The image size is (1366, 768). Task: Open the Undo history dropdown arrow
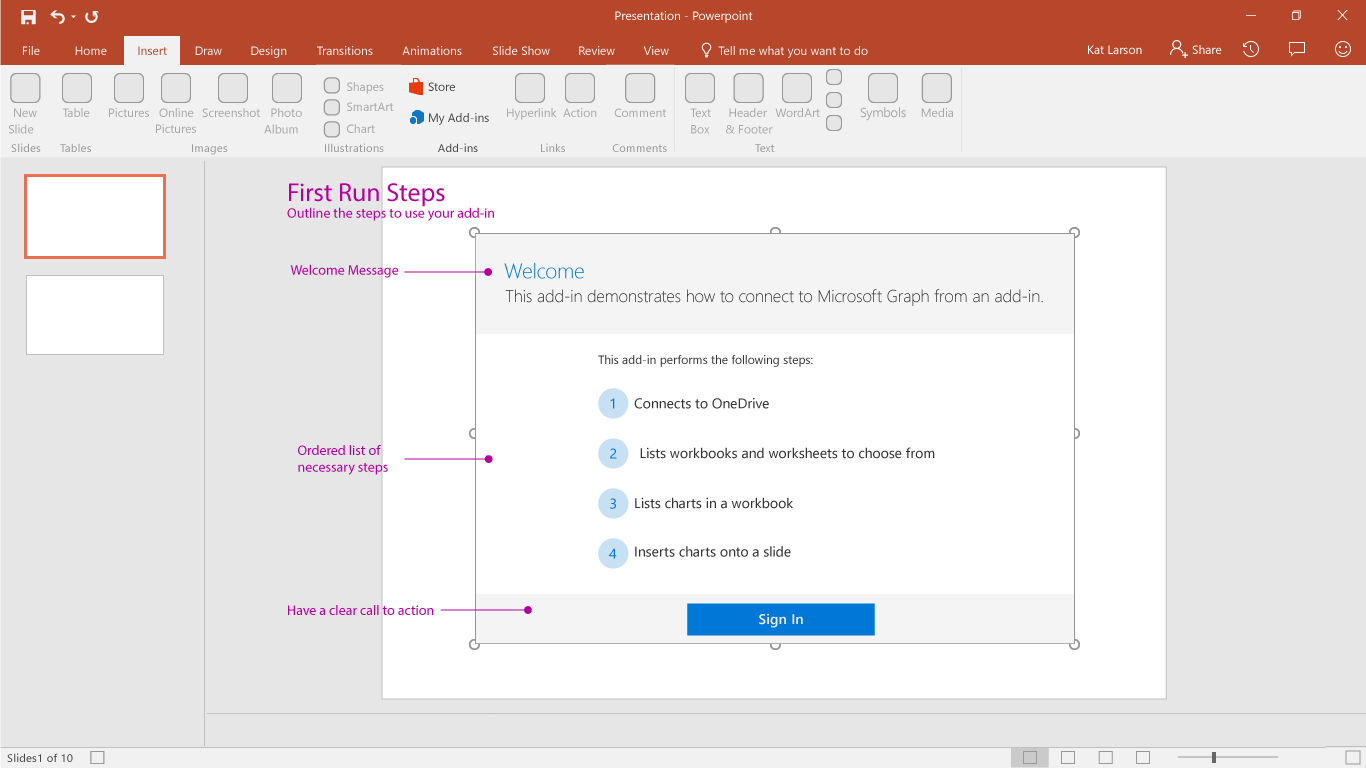click(x=73, y=17)
